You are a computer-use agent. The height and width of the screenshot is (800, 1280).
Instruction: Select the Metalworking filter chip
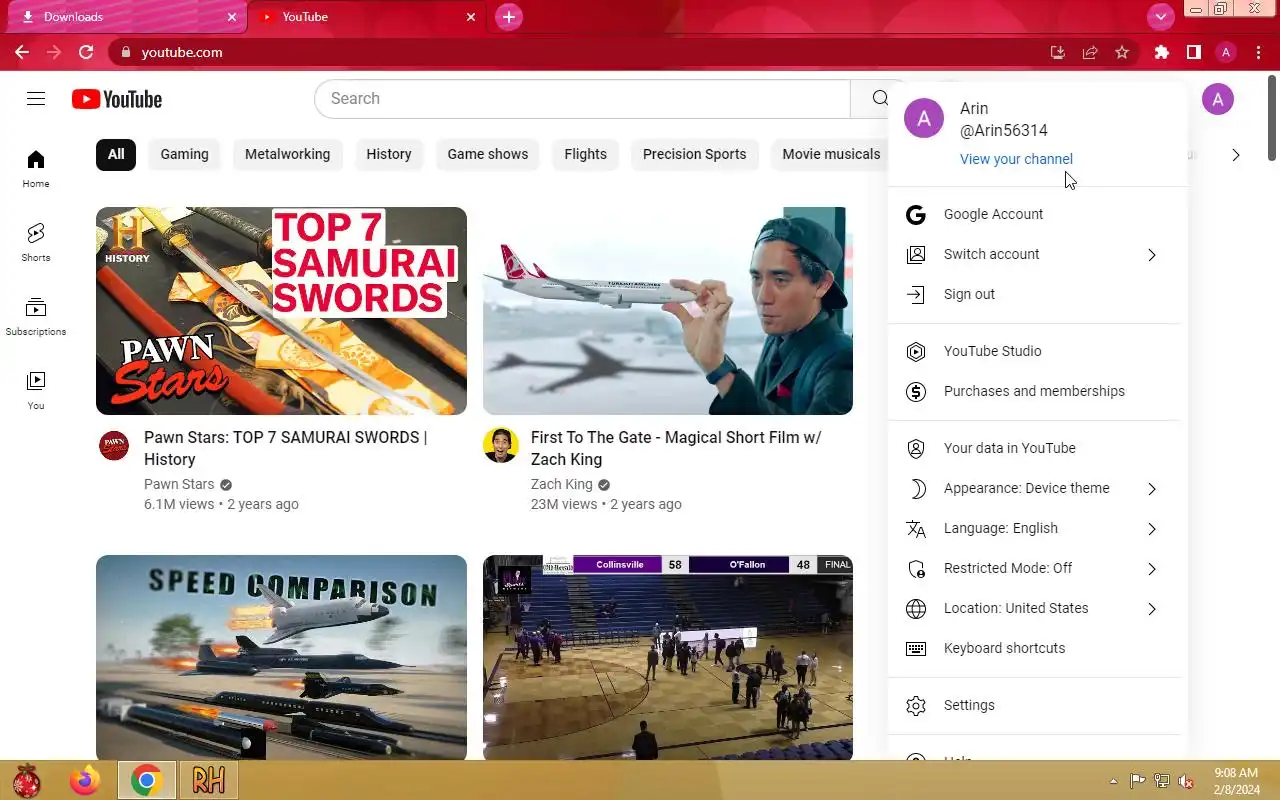click(287, 154)
